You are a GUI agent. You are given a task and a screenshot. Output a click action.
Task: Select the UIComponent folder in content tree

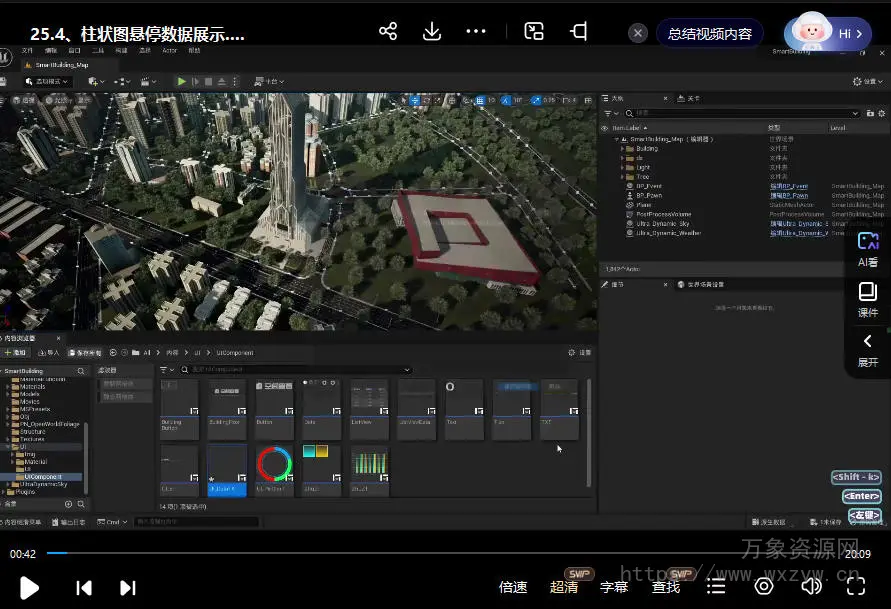(x=42, y=476)
